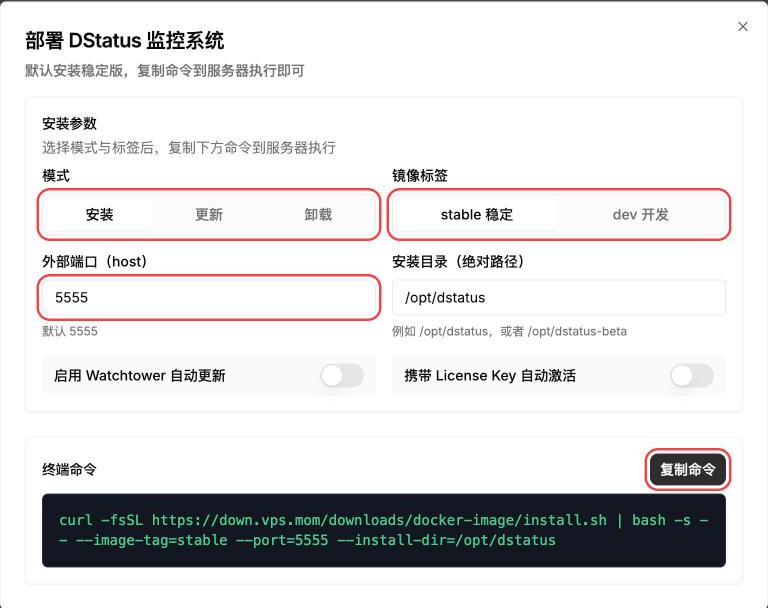Enable Watchtower auto-update toggle
Screen dimensions: 768x608
tap(342, 376)
